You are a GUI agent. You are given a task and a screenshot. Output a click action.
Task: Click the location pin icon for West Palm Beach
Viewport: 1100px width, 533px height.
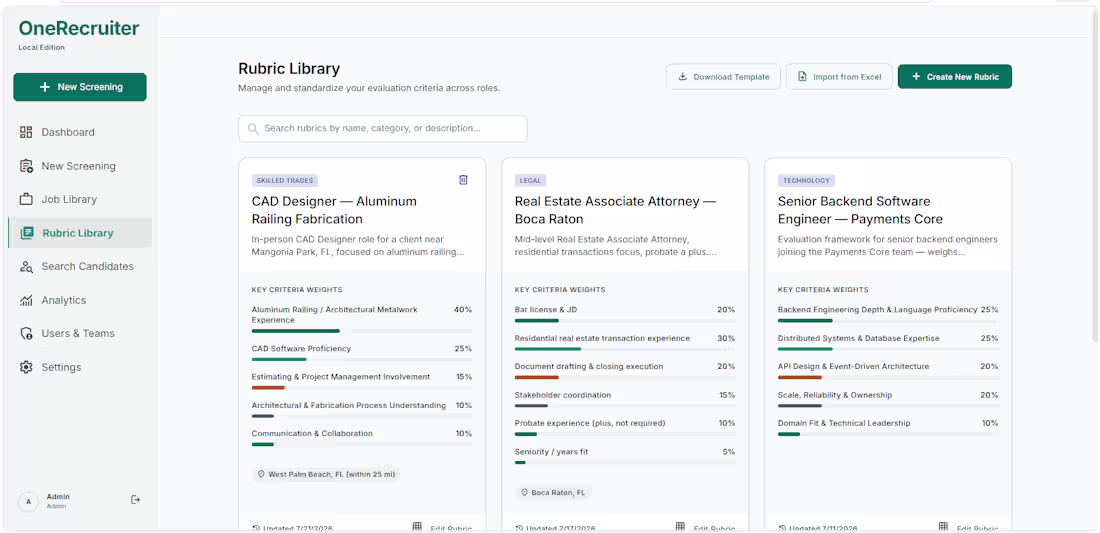(x=261, y=474)
